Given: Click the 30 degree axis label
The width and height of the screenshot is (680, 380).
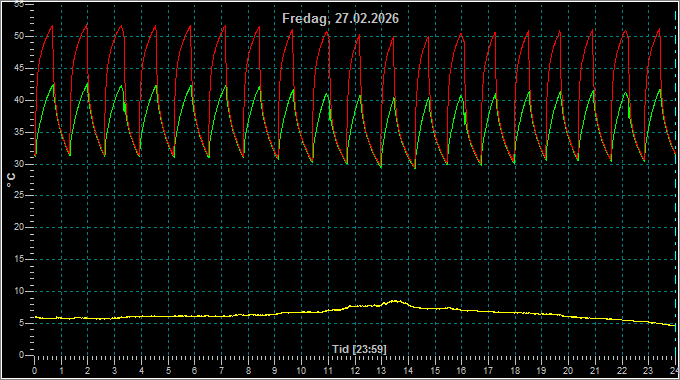Looking at the screenshot, I should click(x=19, y=164).
